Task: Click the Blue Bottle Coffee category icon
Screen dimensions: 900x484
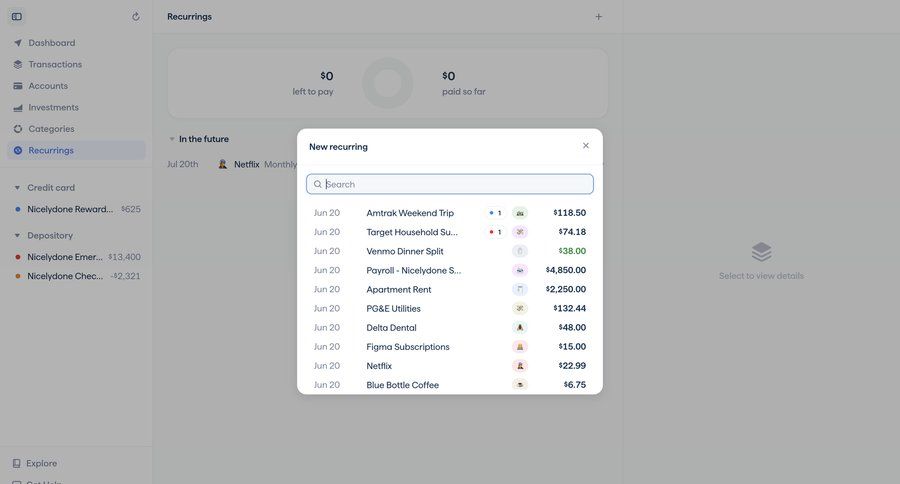Action: (x=520, y=385)
